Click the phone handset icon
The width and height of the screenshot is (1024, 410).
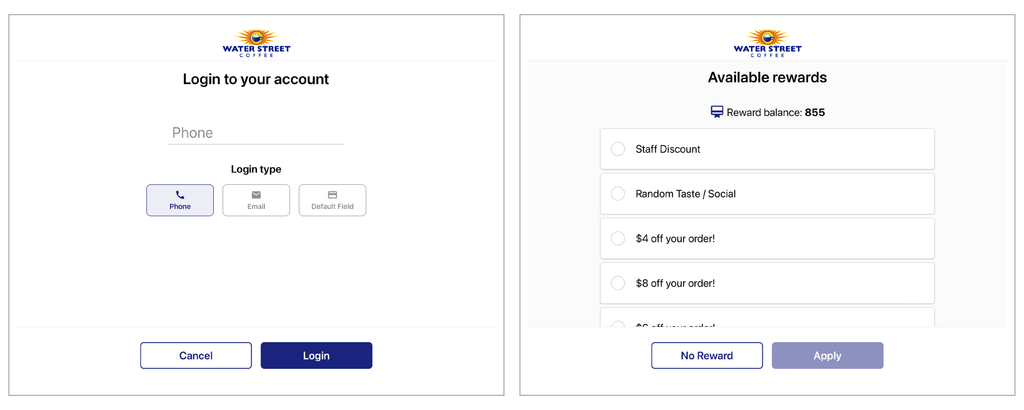pos(180,195)
